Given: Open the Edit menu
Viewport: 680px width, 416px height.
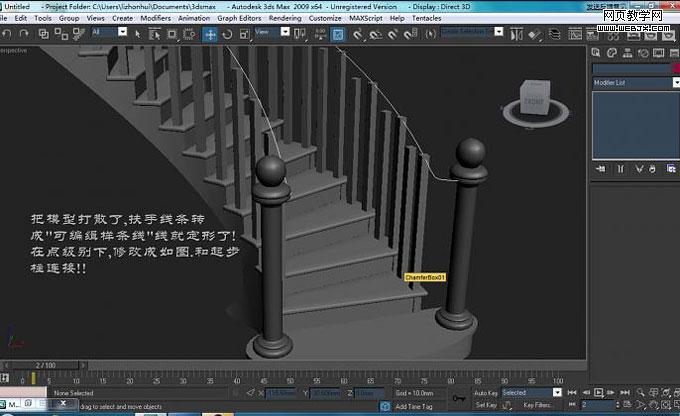Looking at the screenshot, I should pyautogui.click(x=21, y=18).
